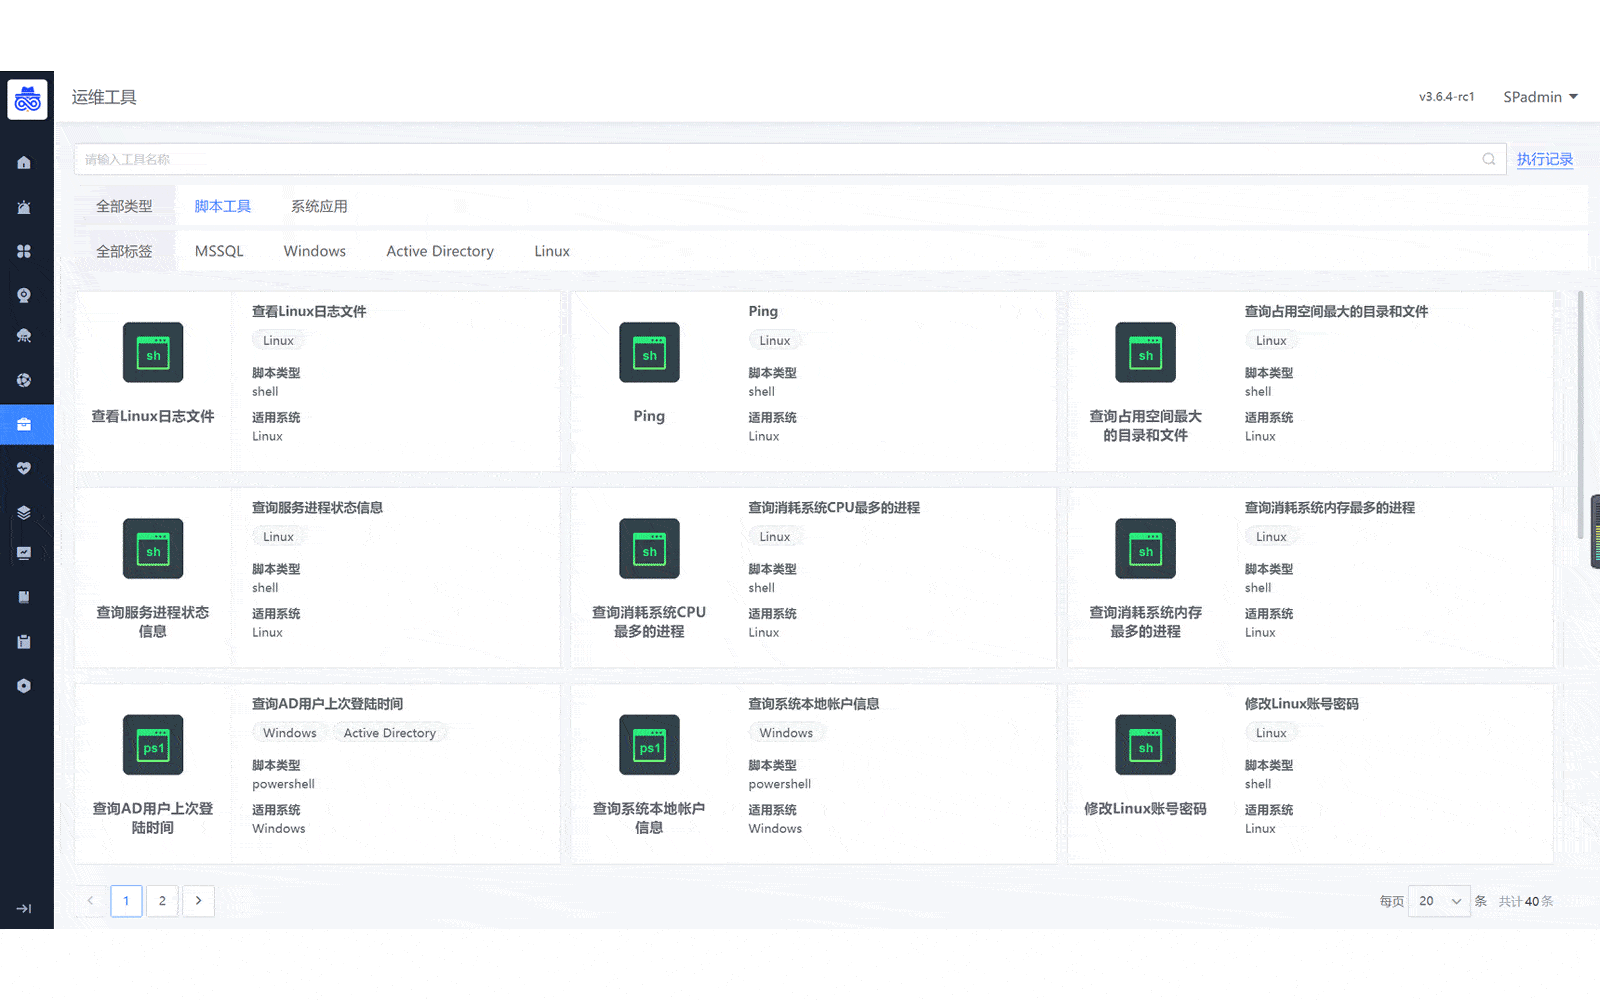Open the heartbeat health icon in sidebar
The image size is (1600, 1000).
point(24,468)
